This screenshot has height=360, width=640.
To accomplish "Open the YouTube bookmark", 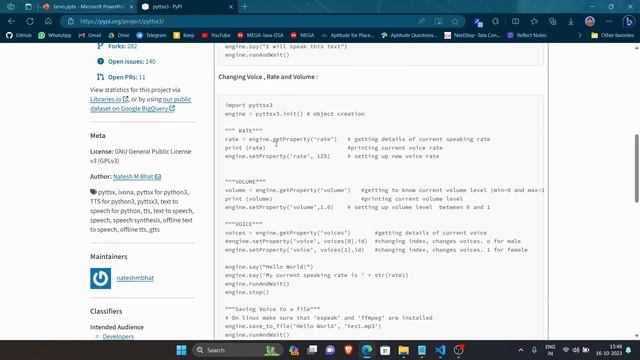I will [216, 35].
